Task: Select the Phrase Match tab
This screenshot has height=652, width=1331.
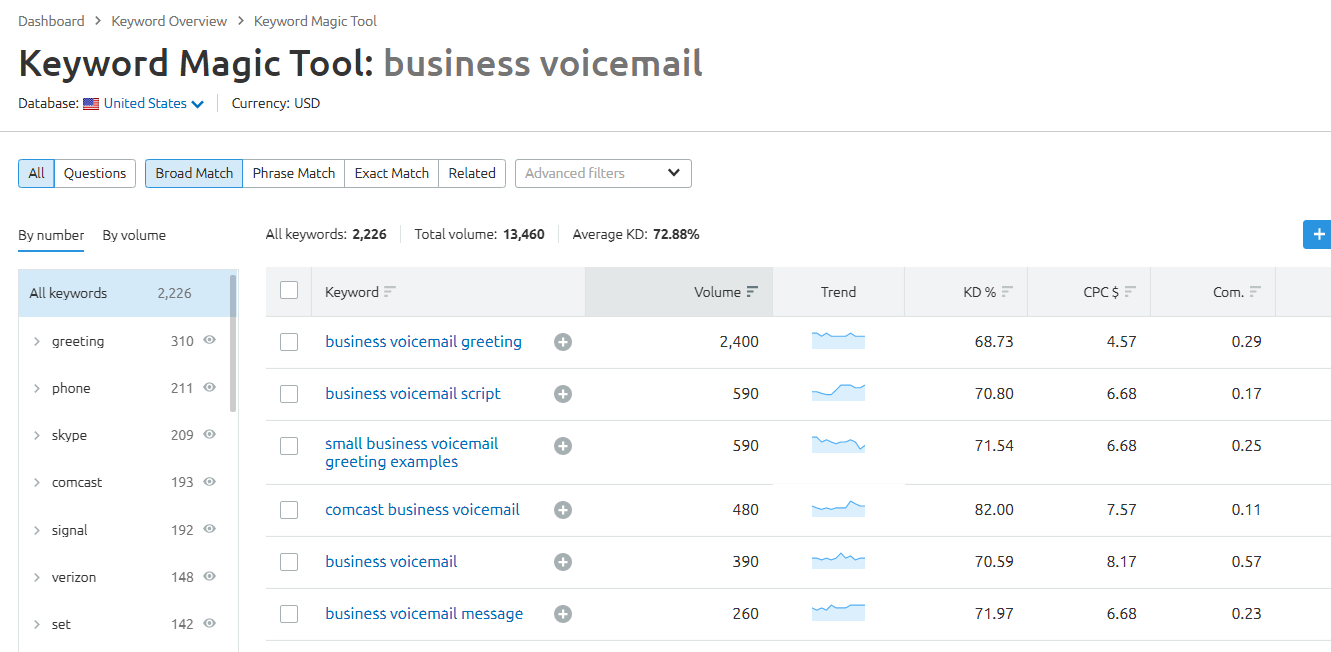Action: coord(294,173)
